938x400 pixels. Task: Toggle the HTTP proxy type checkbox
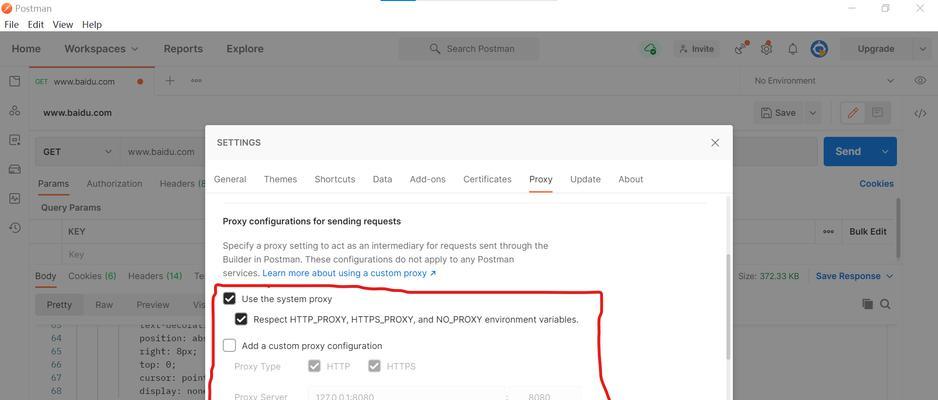coord(315,366)
